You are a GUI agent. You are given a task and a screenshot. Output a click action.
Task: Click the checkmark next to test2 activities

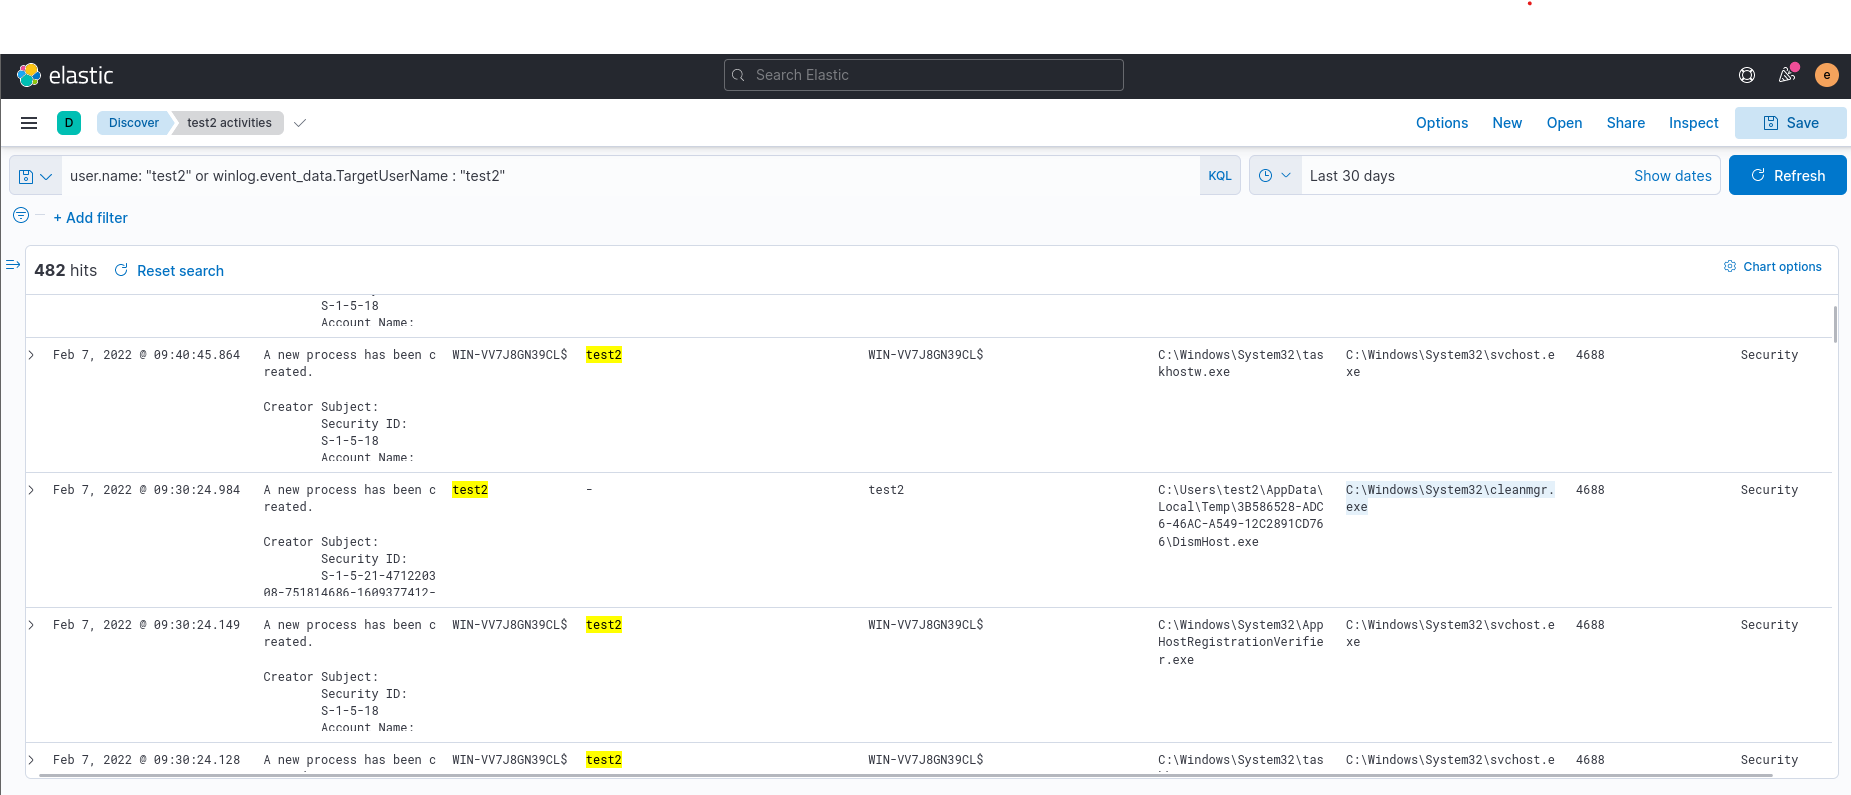coord(300,123)
